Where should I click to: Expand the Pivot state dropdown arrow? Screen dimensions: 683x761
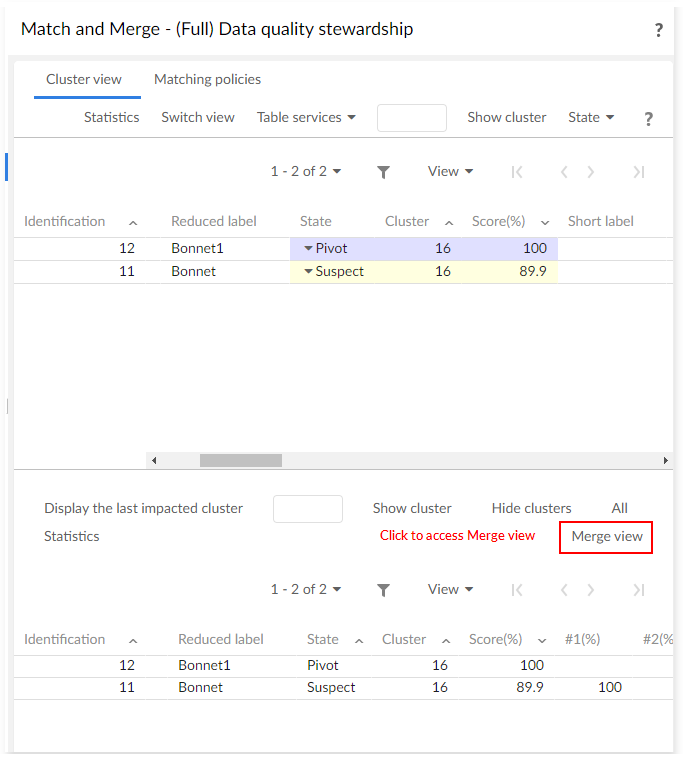[x=308, y=248]
